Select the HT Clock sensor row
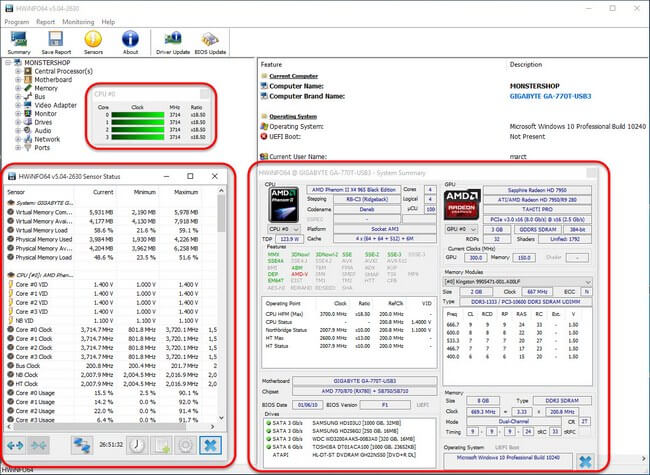Screen dimensions: 650x475 click(x=111, y=384)
